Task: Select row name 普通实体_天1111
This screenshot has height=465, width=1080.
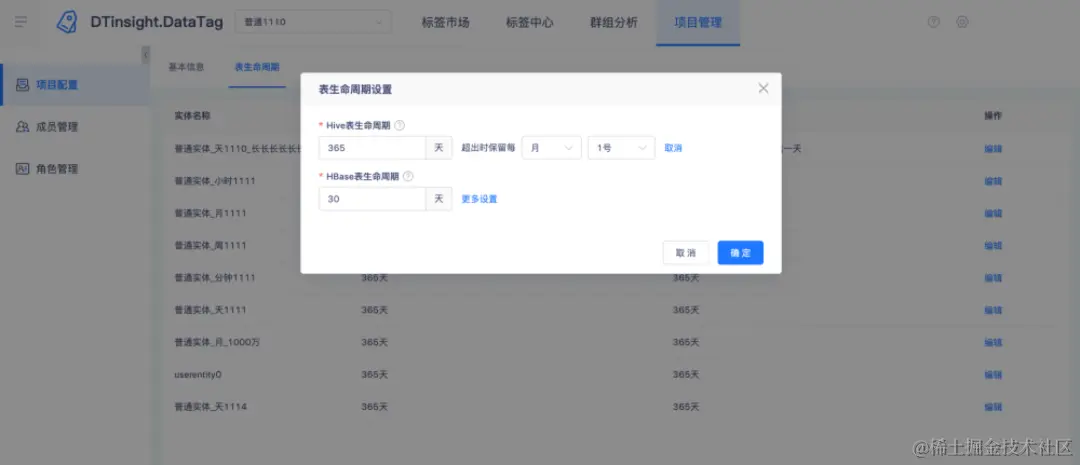Action: [210, 310]
